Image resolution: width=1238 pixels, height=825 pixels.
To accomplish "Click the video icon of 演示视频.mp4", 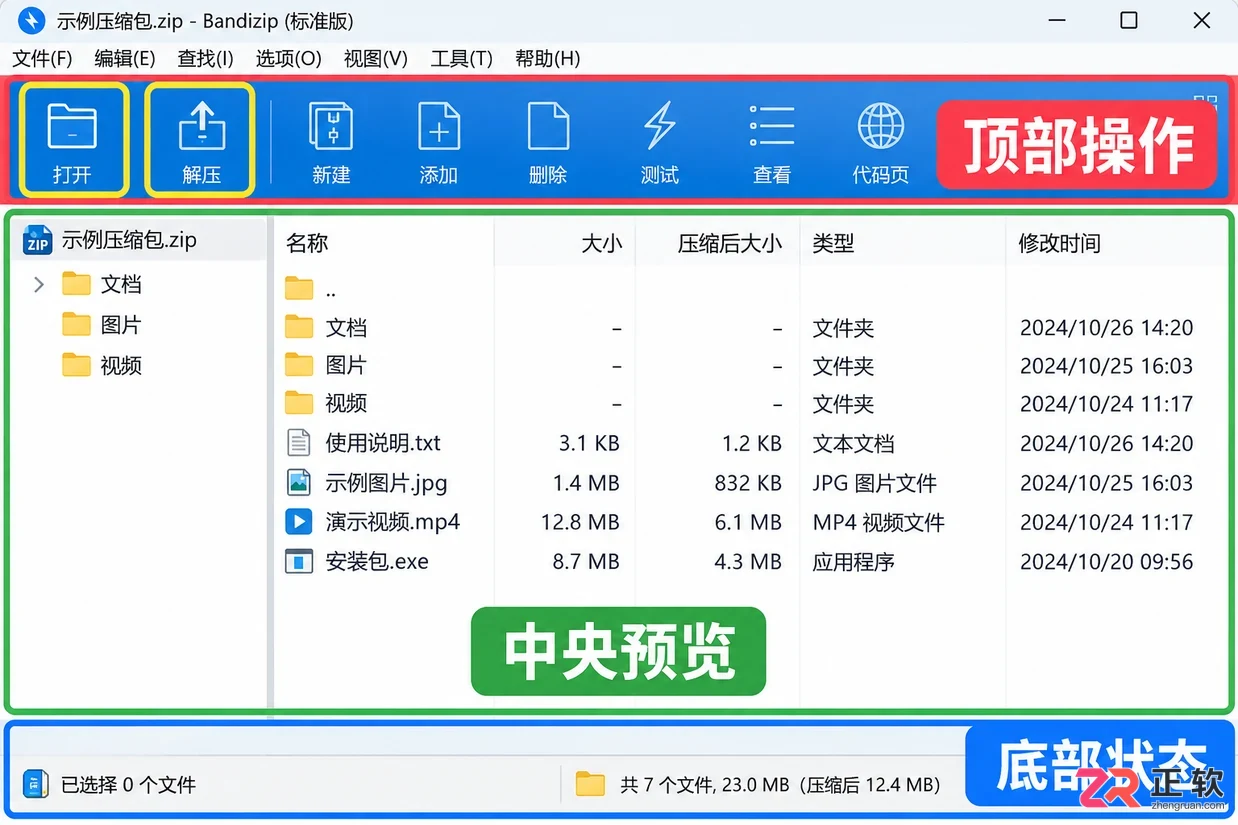I will pos(299,522).
